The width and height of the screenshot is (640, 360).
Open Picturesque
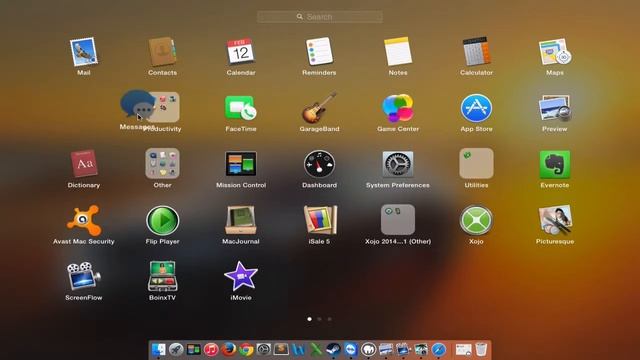tap(555, 220)
